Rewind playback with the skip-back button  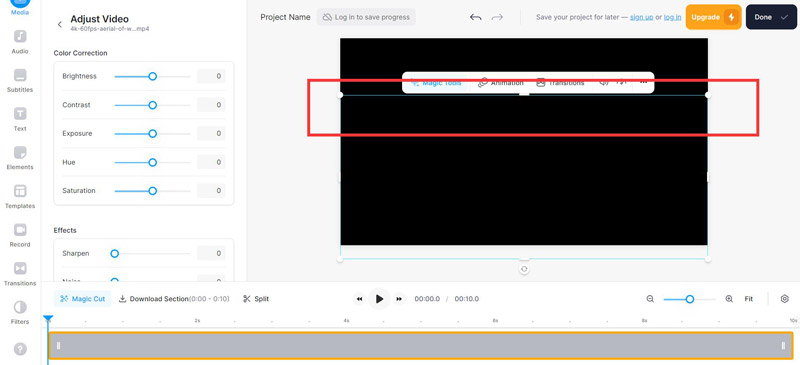pos(359,299)
